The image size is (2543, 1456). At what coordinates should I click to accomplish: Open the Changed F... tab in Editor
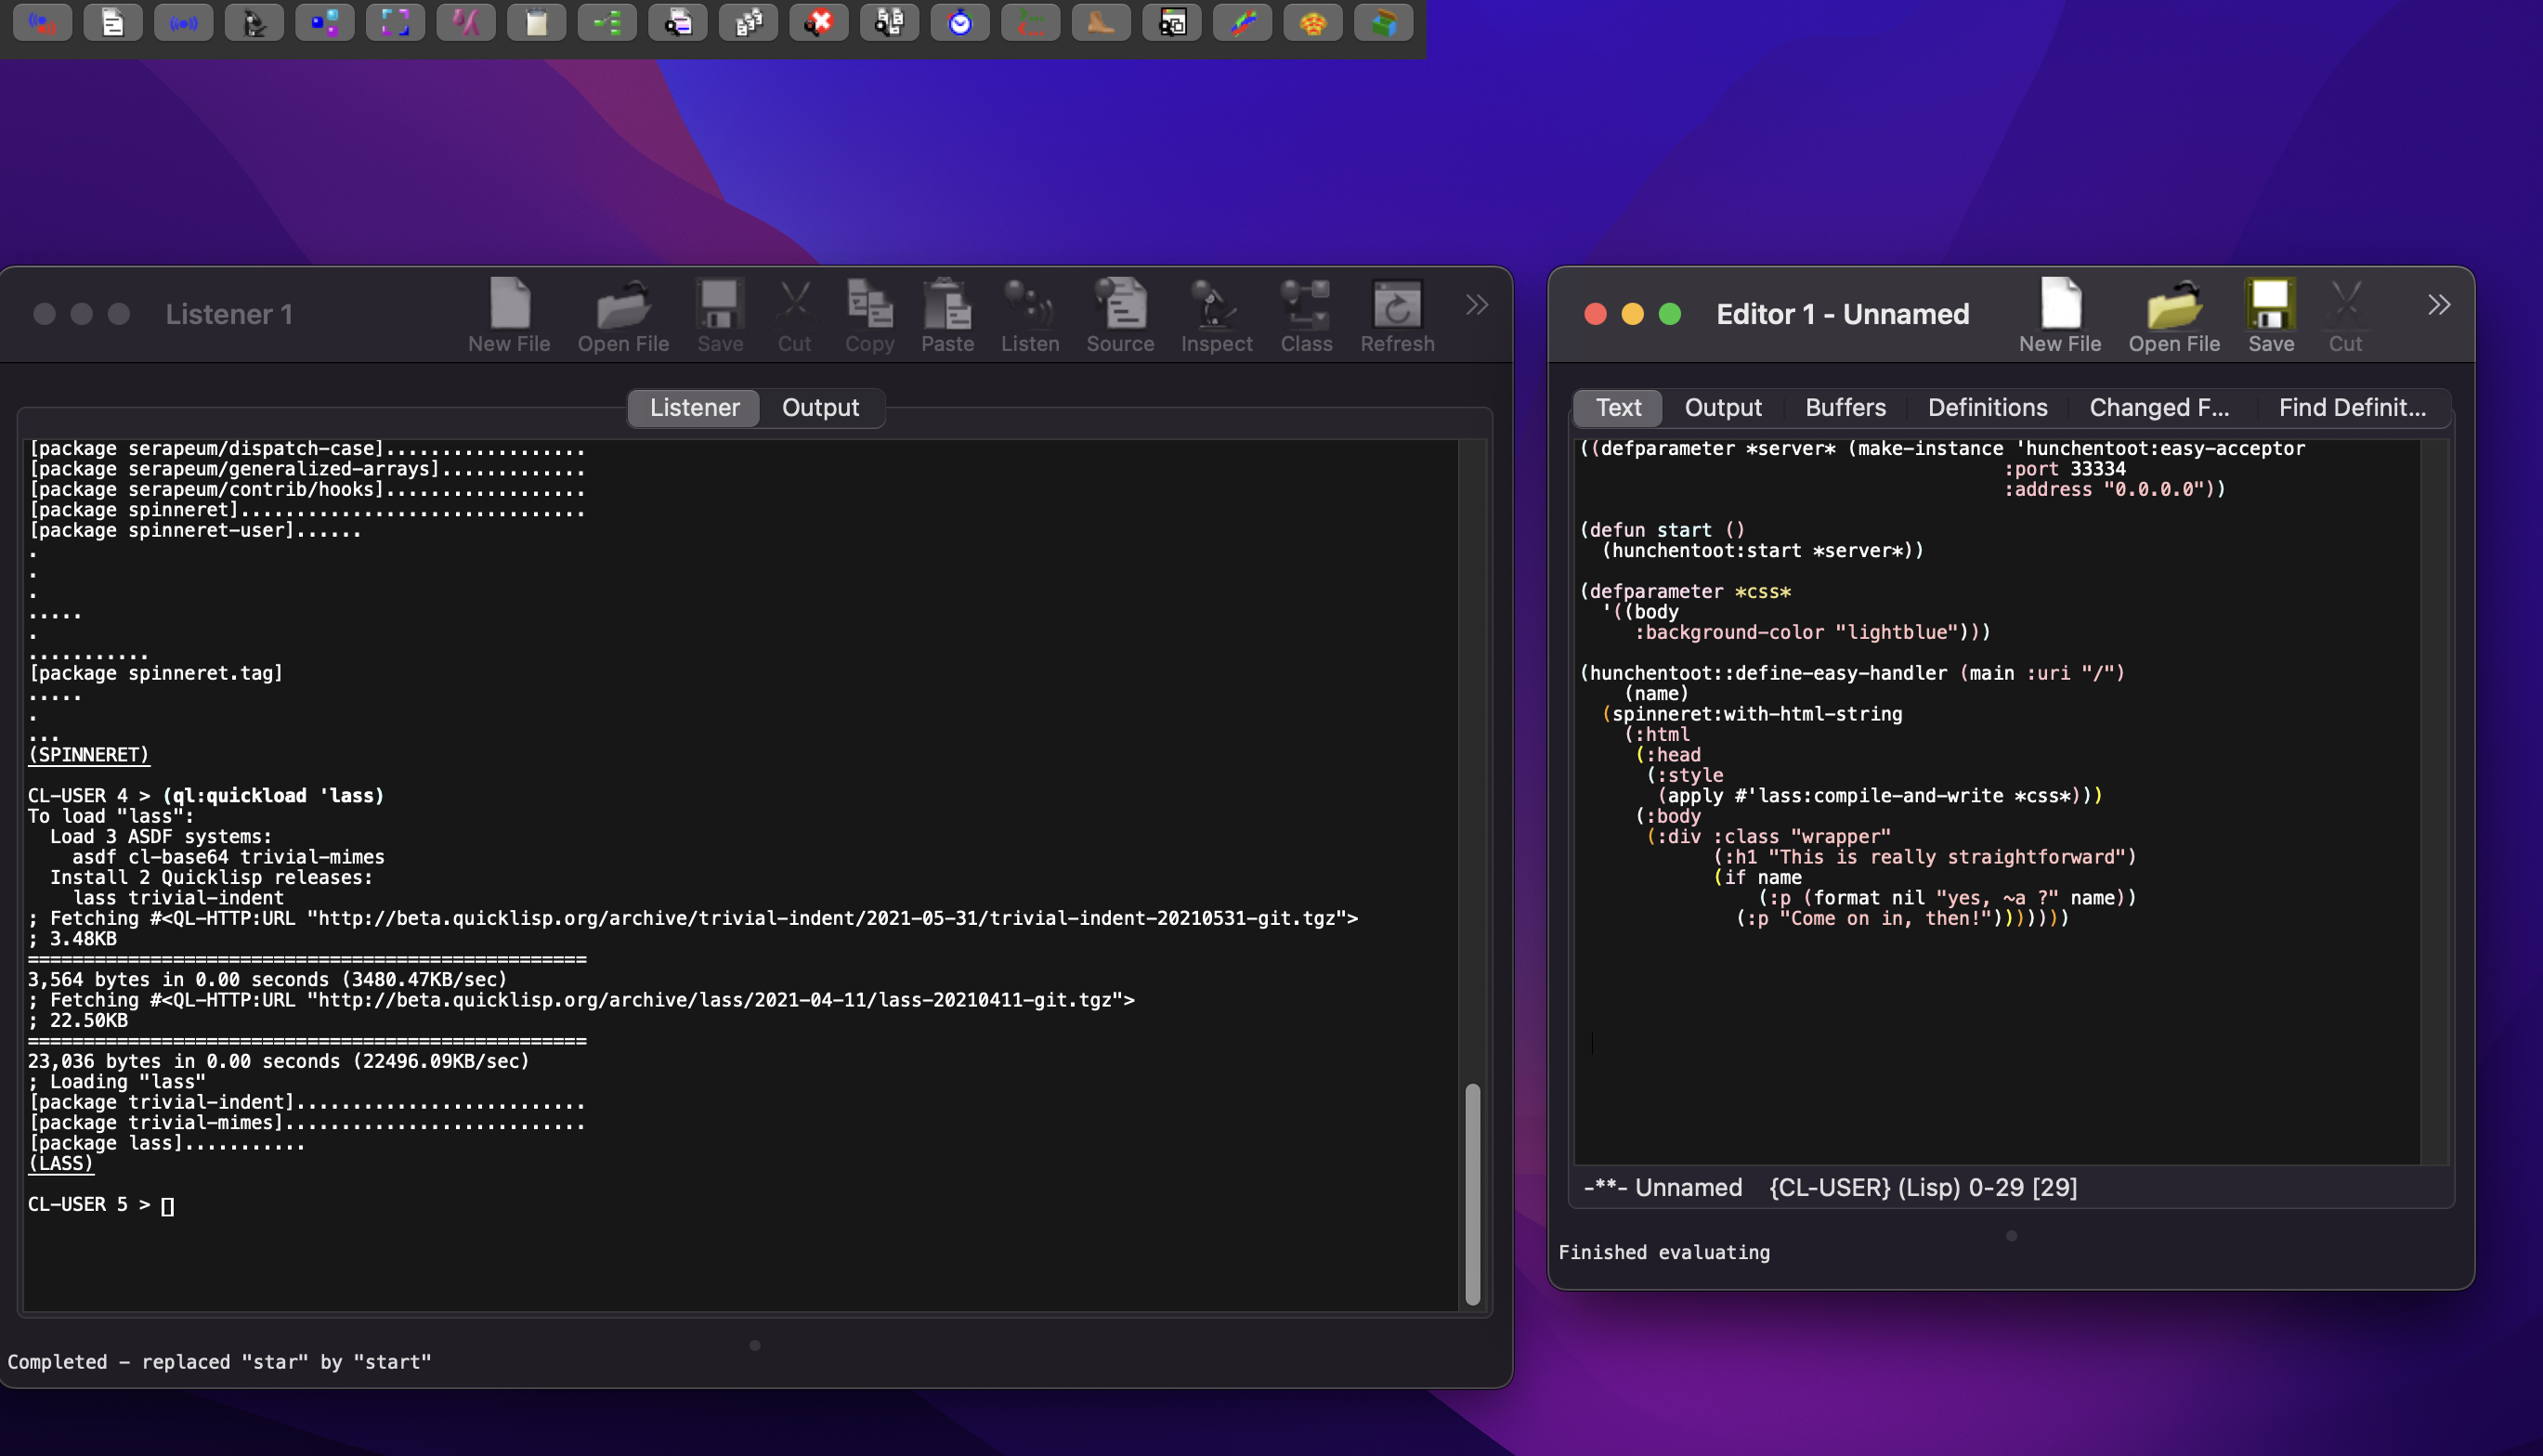click(2158, 408)
